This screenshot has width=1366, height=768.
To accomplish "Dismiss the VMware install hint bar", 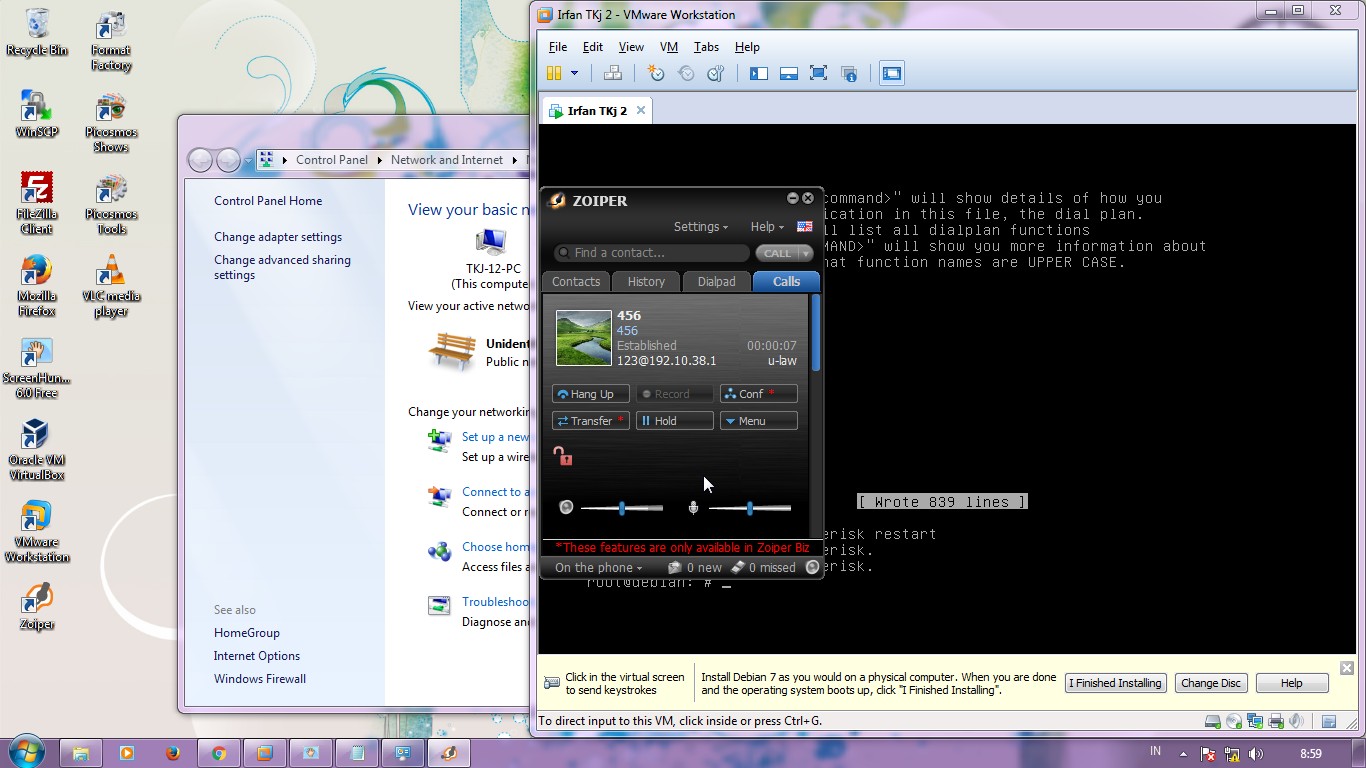I will pyautogui.click(x=1346, y=668).
